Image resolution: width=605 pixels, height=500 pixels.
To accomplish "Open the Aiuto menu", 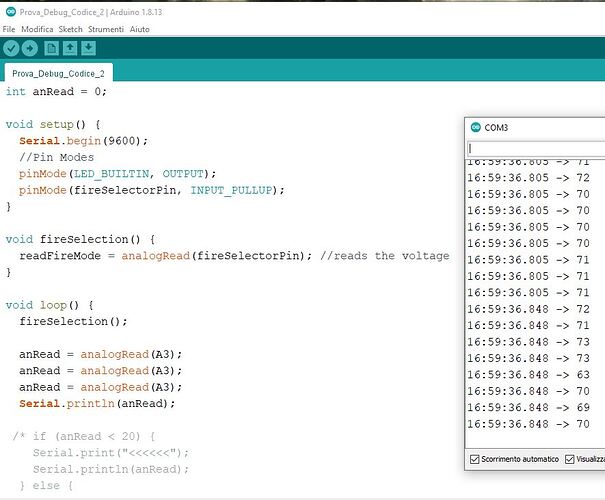I will [140, 29].
